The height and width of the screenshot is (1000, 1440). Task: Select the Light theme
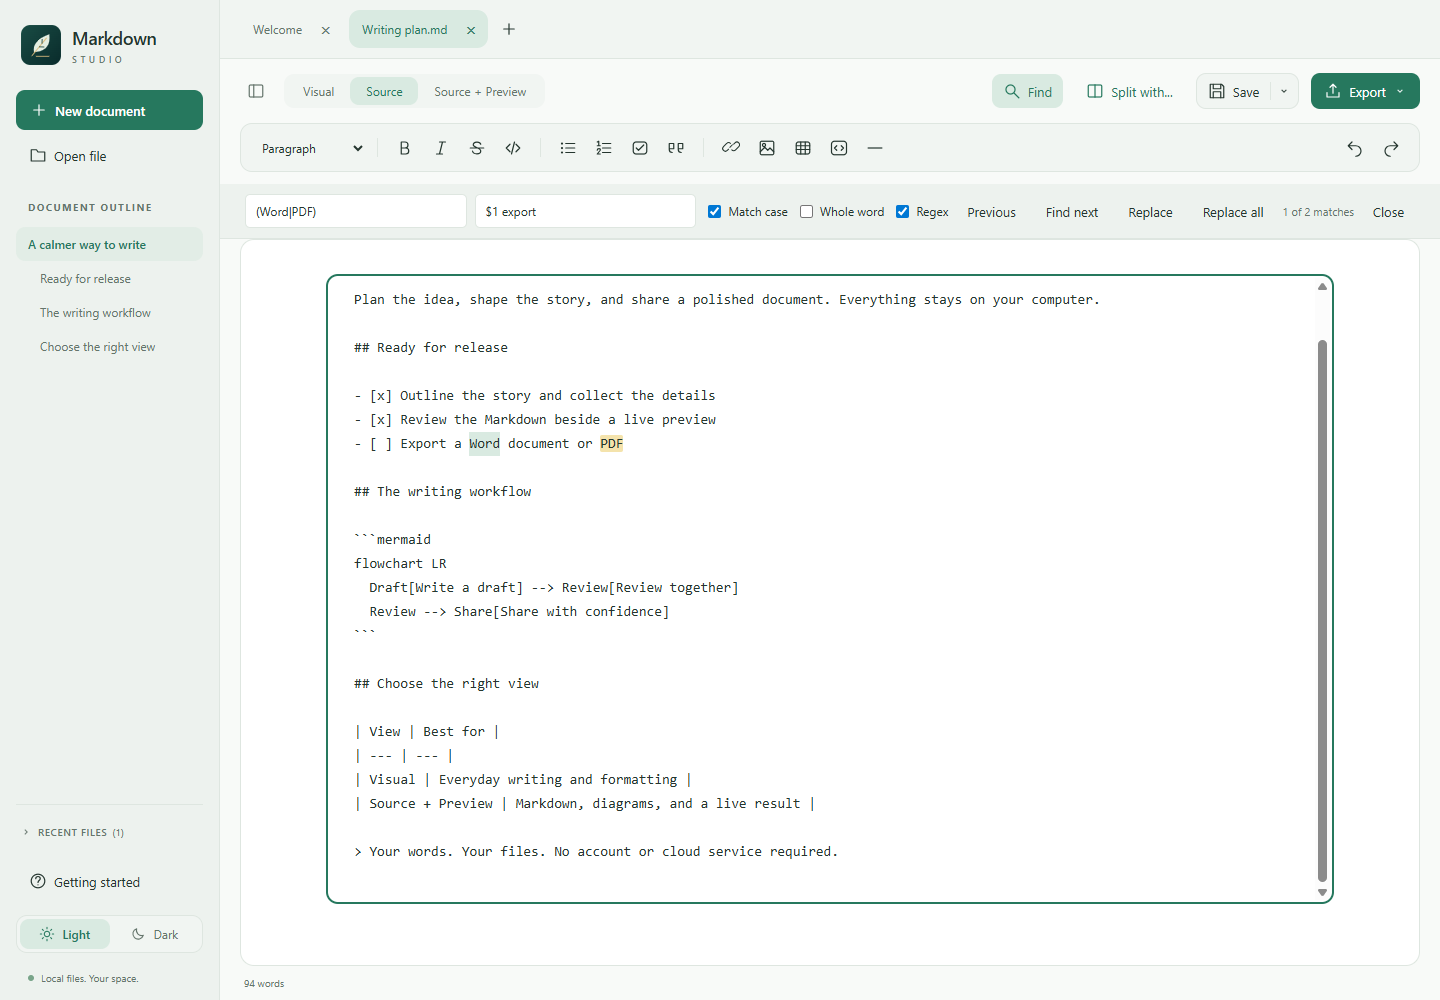click(x=65, y=935)
